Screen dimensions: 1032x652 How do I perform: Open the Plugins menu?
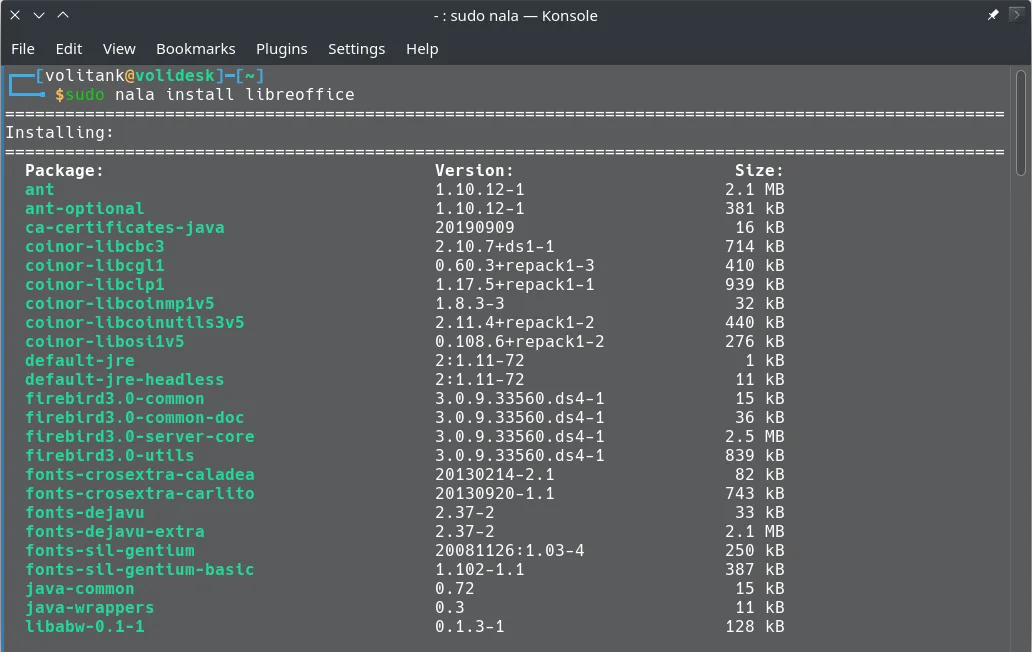coord(282,49)
